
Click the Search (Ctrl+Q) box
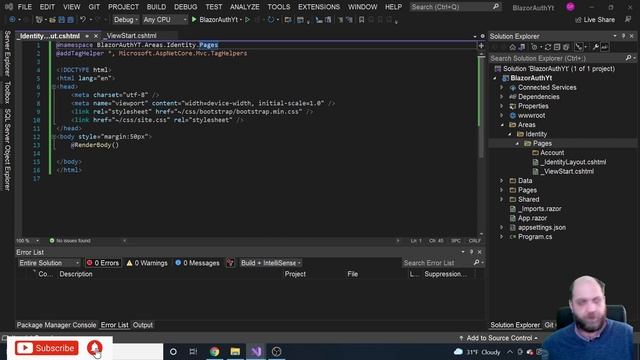(x=455, y=7)
